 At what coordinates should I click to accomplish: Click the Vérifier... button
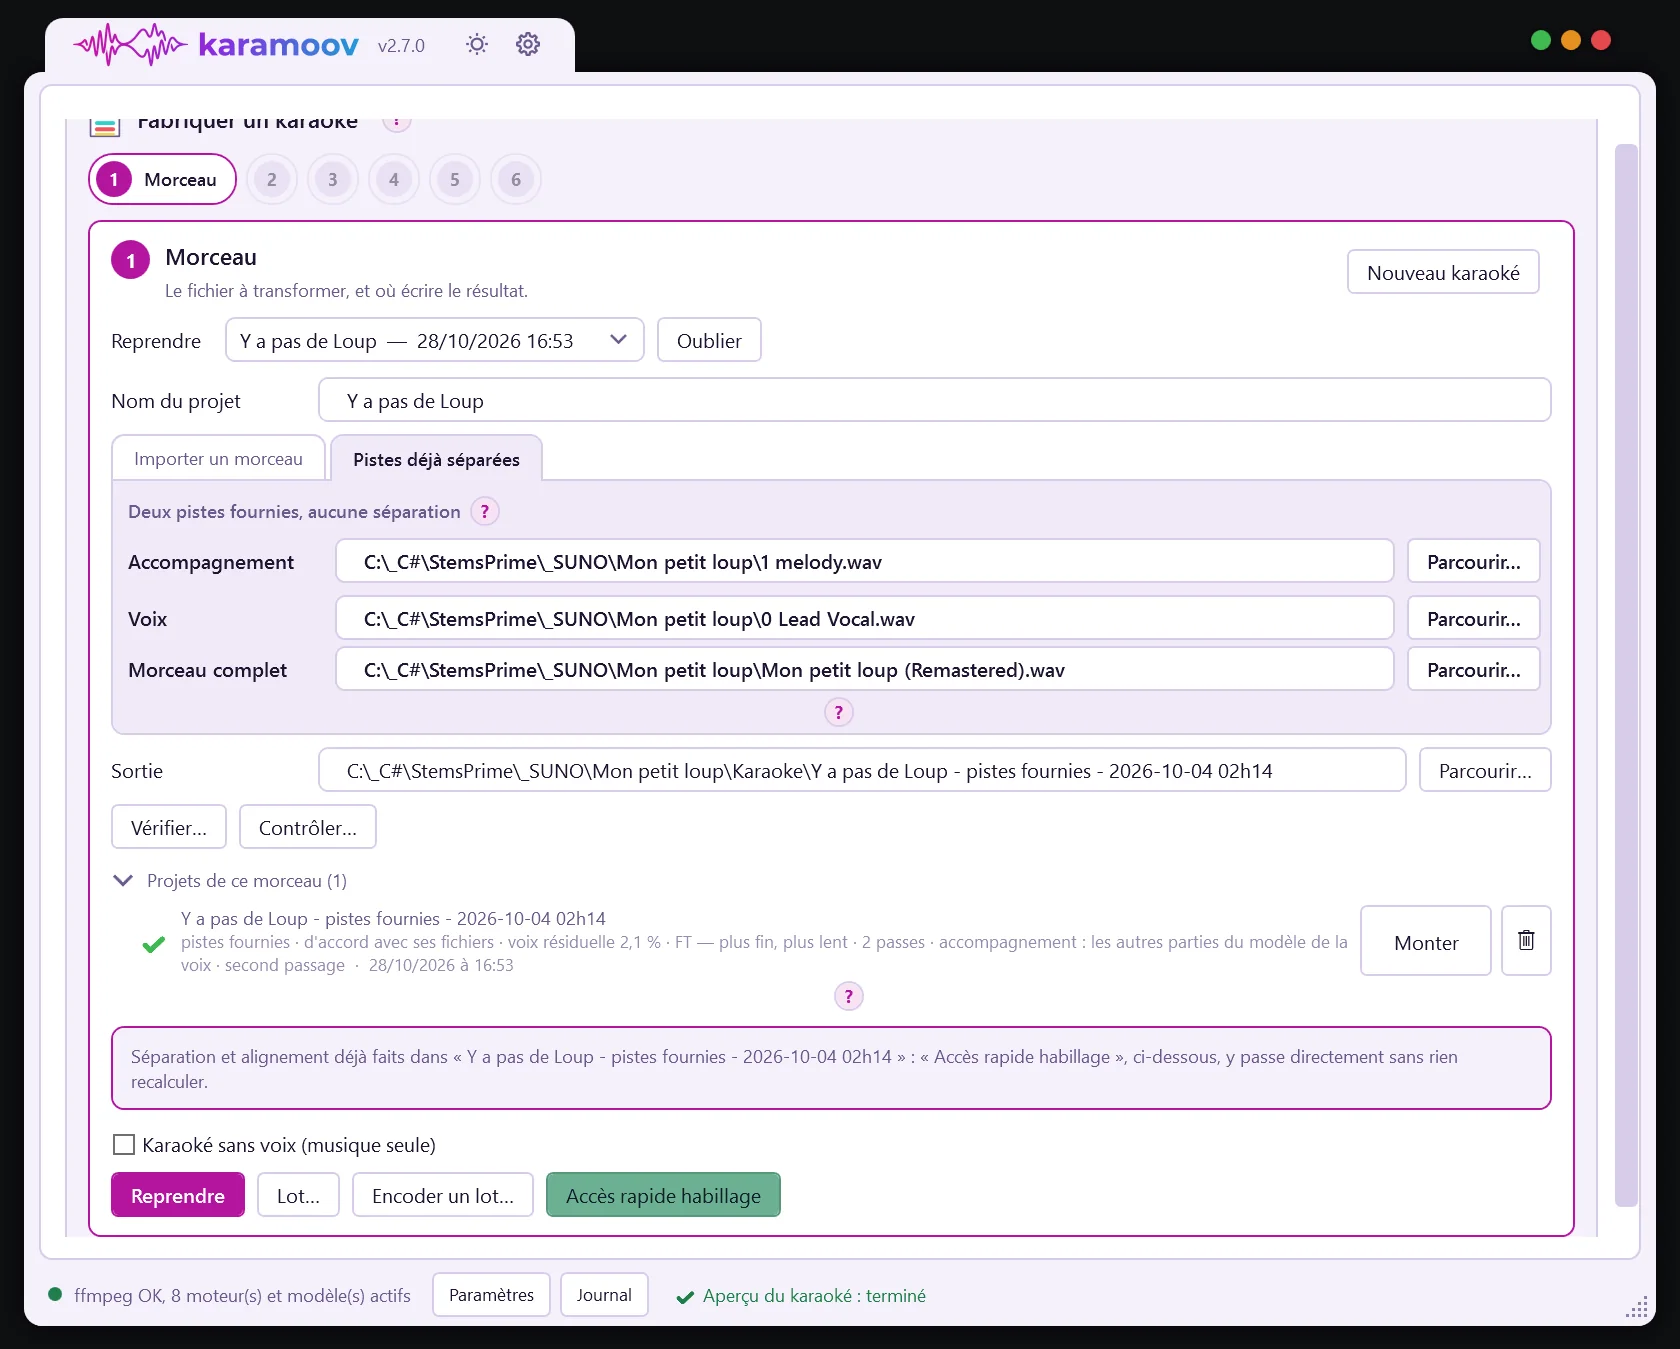tap(169, 827)
